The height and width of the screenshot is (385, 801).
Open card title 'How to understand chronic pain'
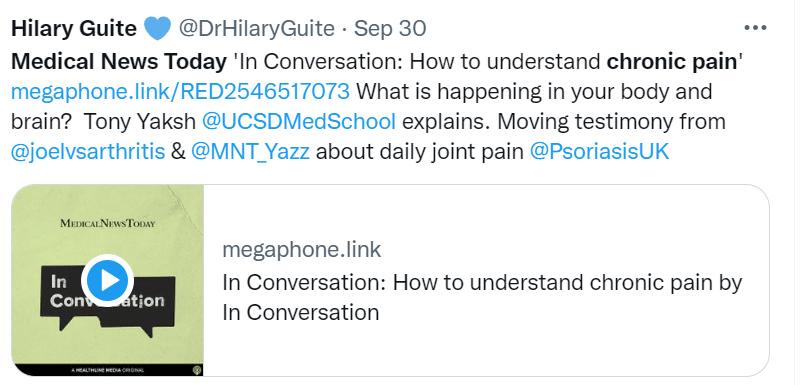[x=482, y=297]
